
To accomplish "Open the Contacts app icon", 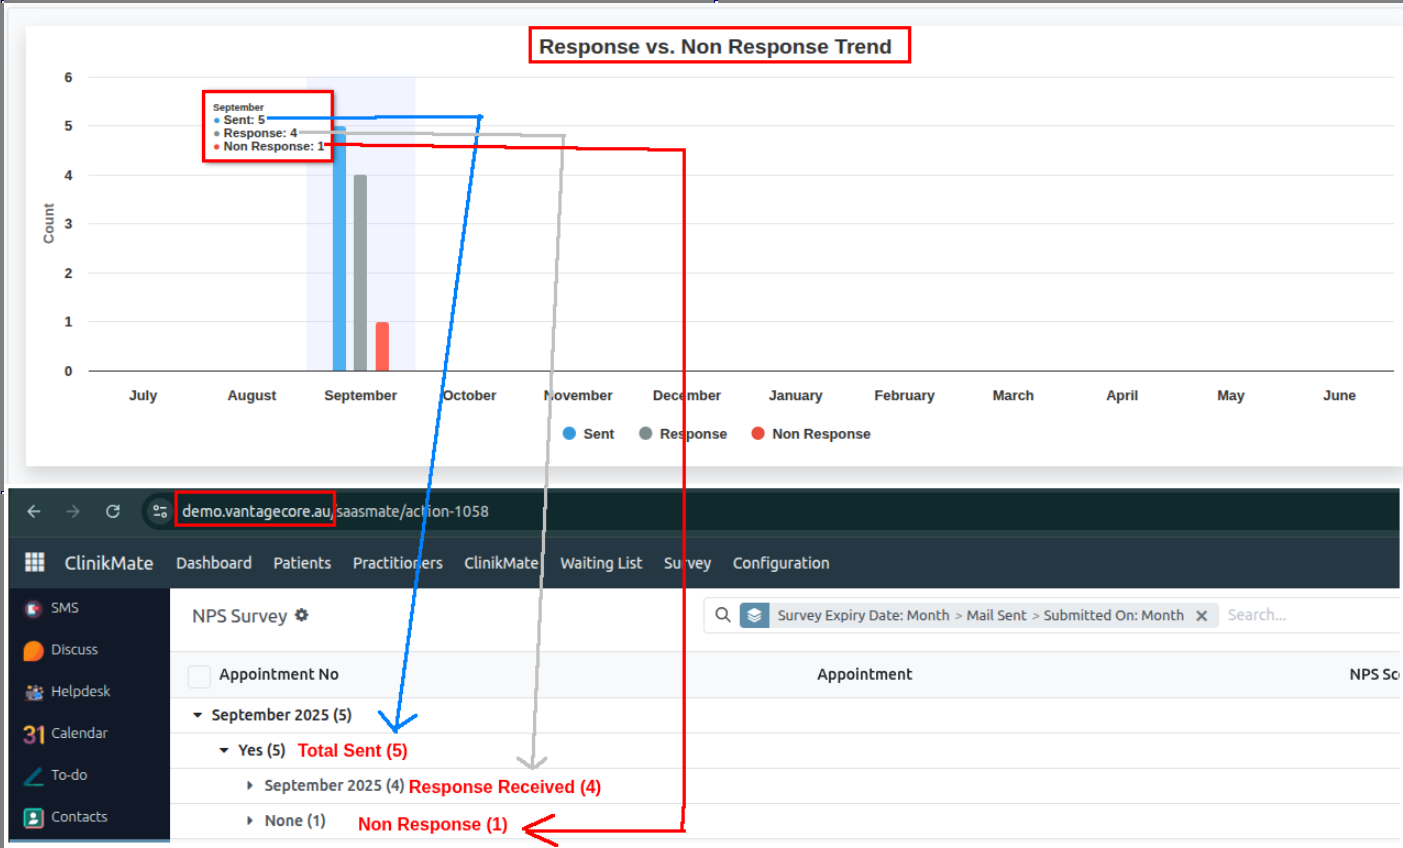I will pyautogui.click(x=34, y=818).
